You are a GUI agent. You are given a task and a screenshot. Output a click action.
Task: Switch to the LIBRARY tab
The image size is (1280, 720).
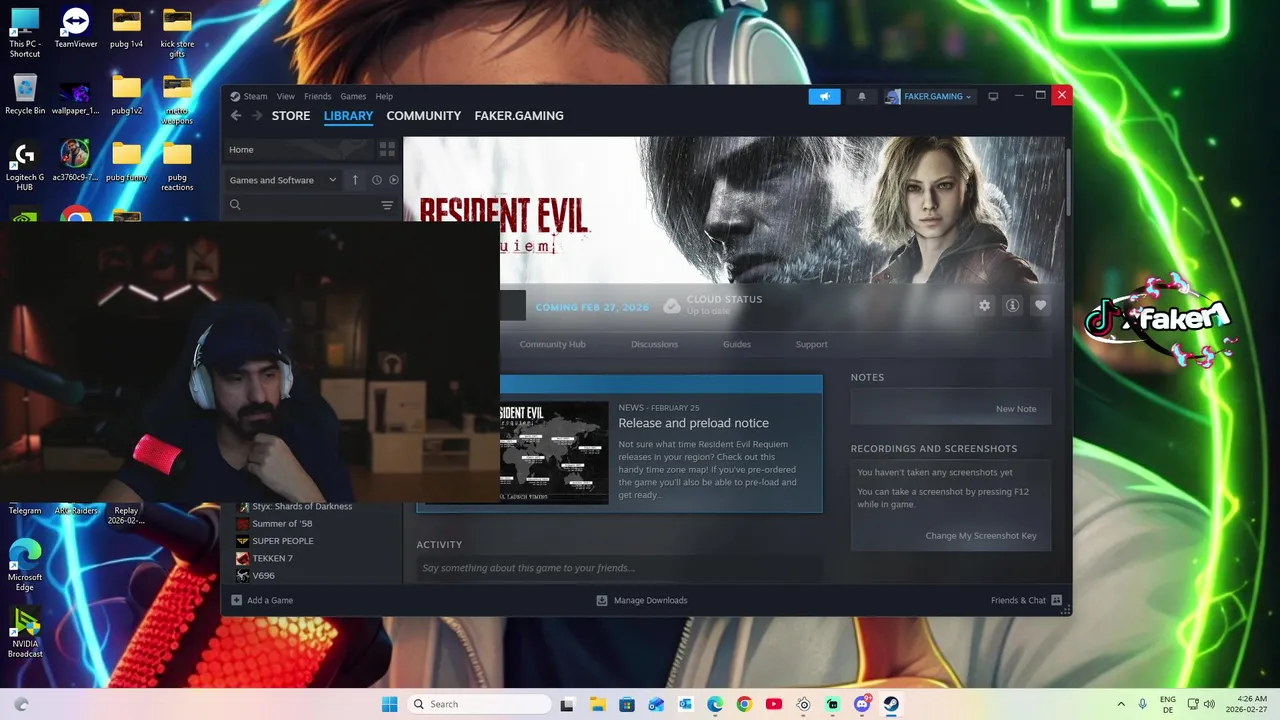(348, 116)
